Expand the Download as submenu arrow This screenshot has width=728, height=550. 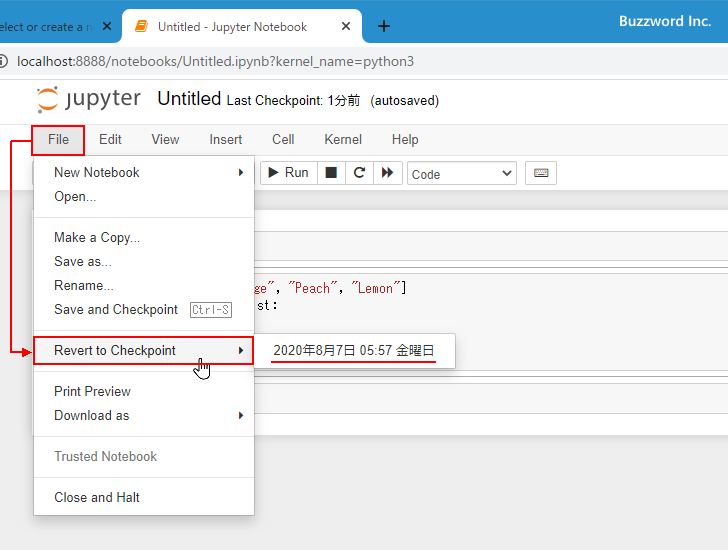tap(241, 415)
